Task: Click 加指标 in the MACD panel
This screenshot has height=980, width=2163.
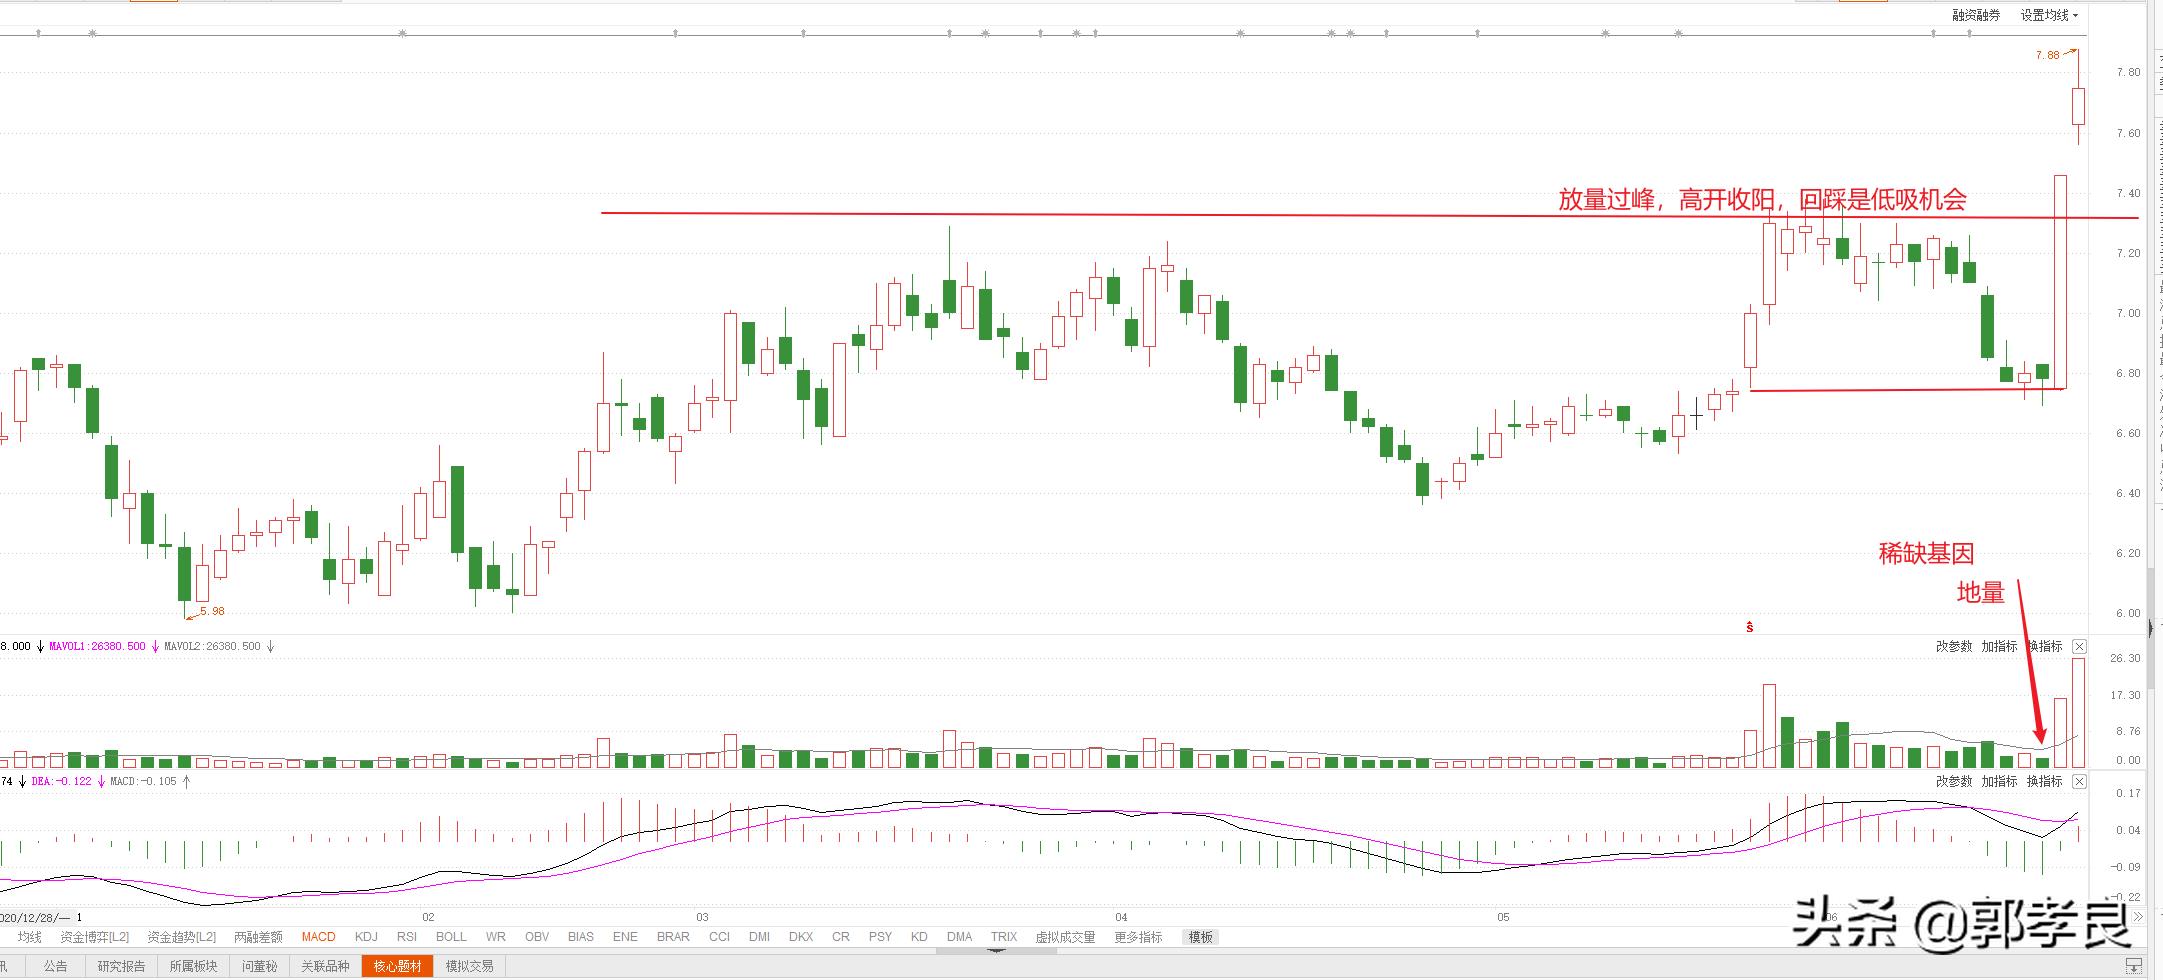Action: tap(1999, 781)
